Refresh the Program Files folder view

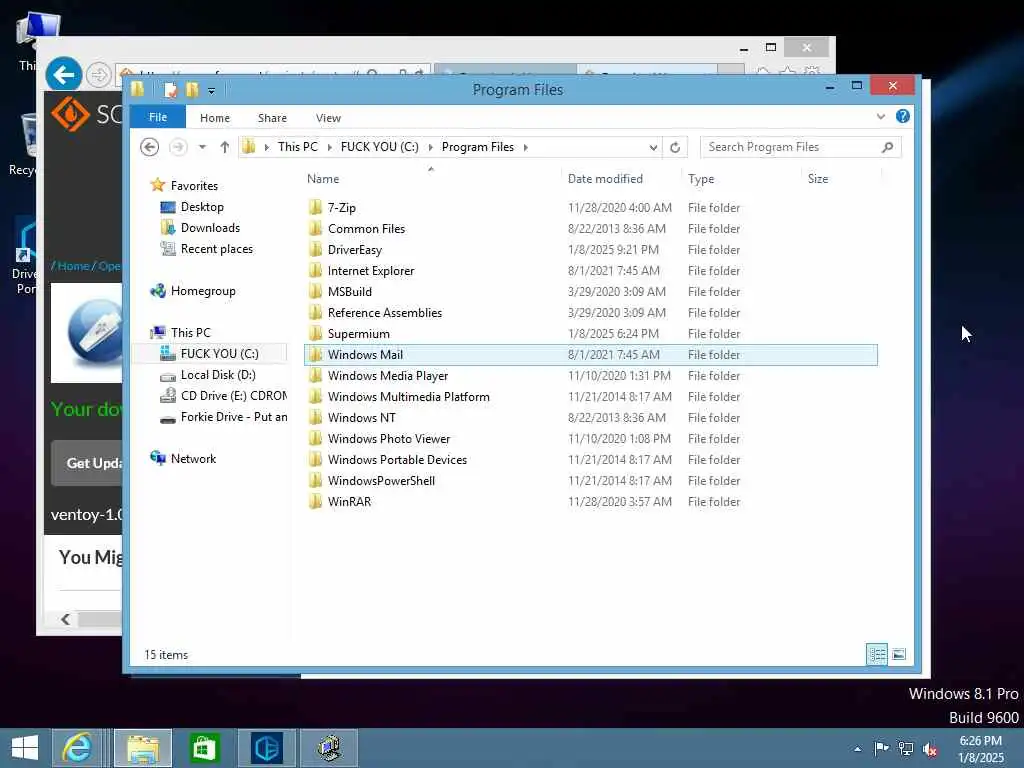click(675, 148)
